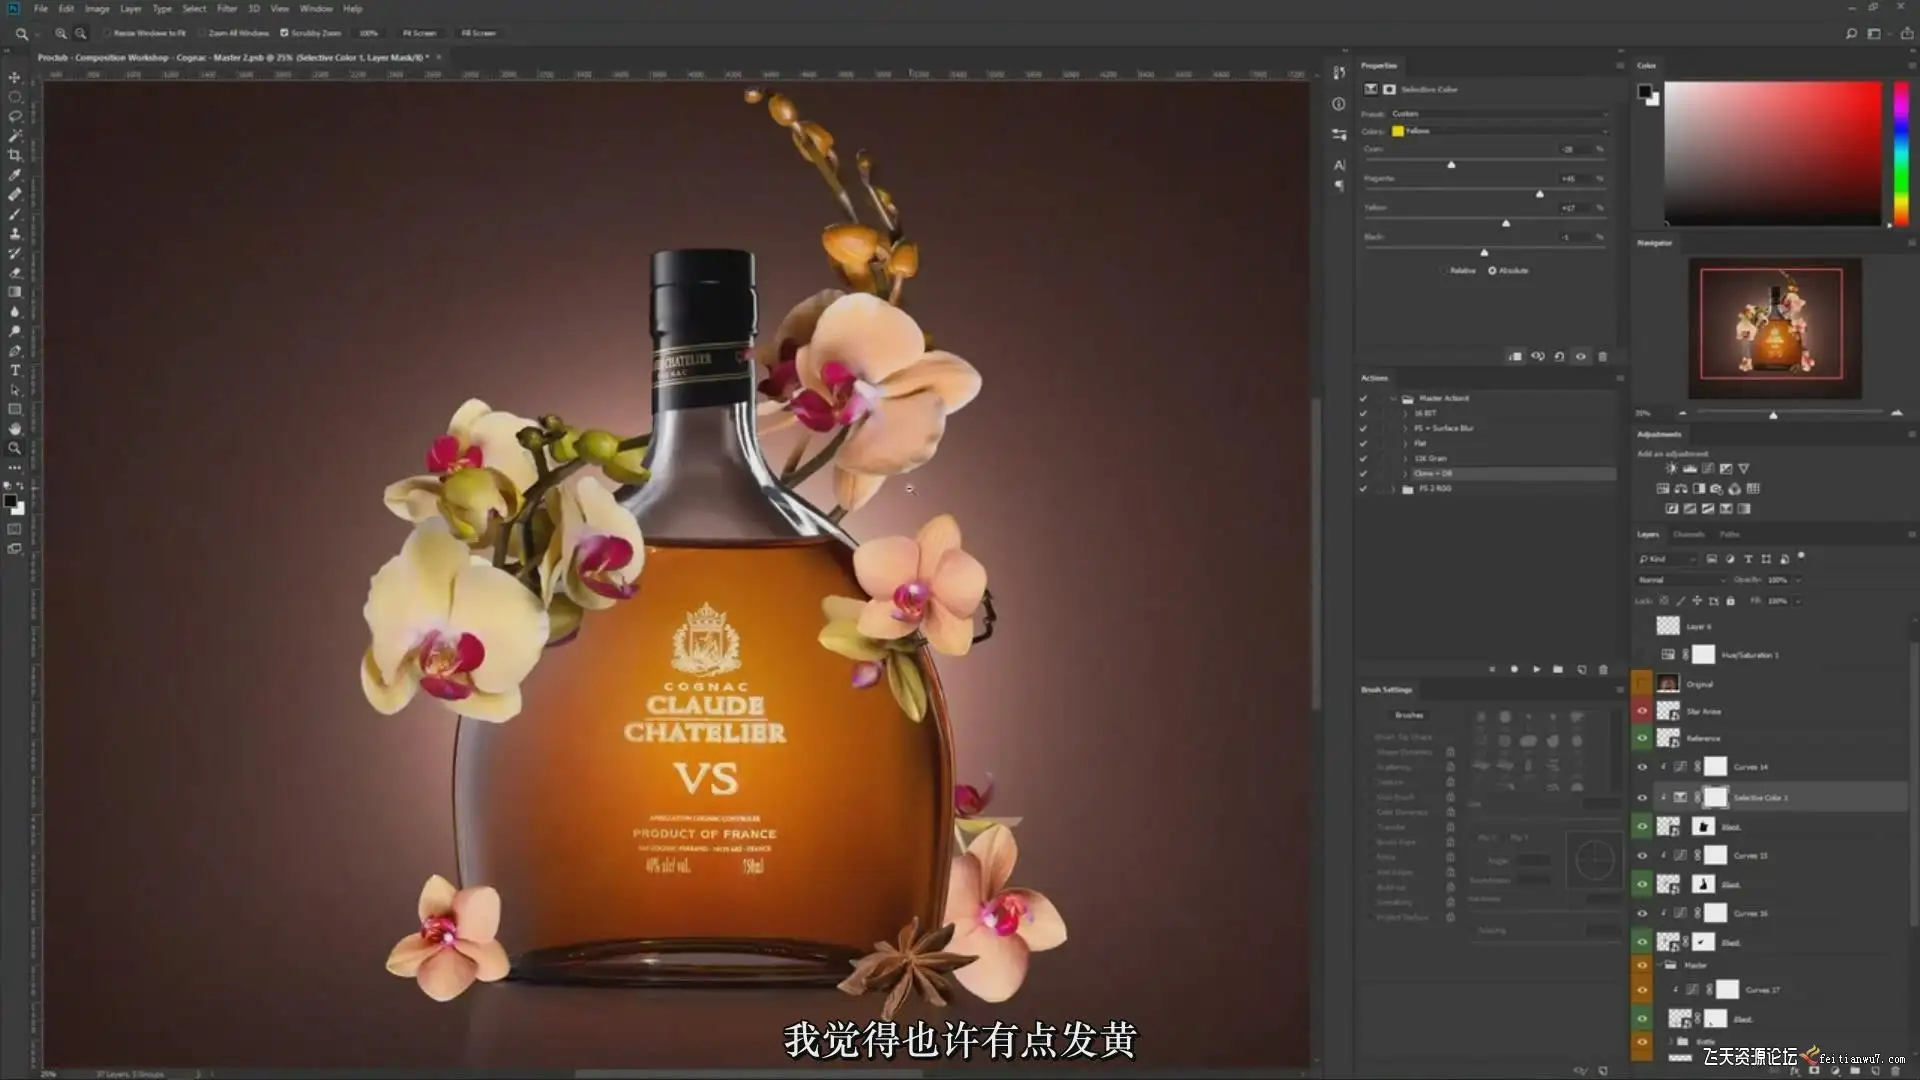Image resolution: width=1920 pixels, height=1080 pixels.
Task: Select the Zoom tool in left toolbar
Action: (15, 448)
